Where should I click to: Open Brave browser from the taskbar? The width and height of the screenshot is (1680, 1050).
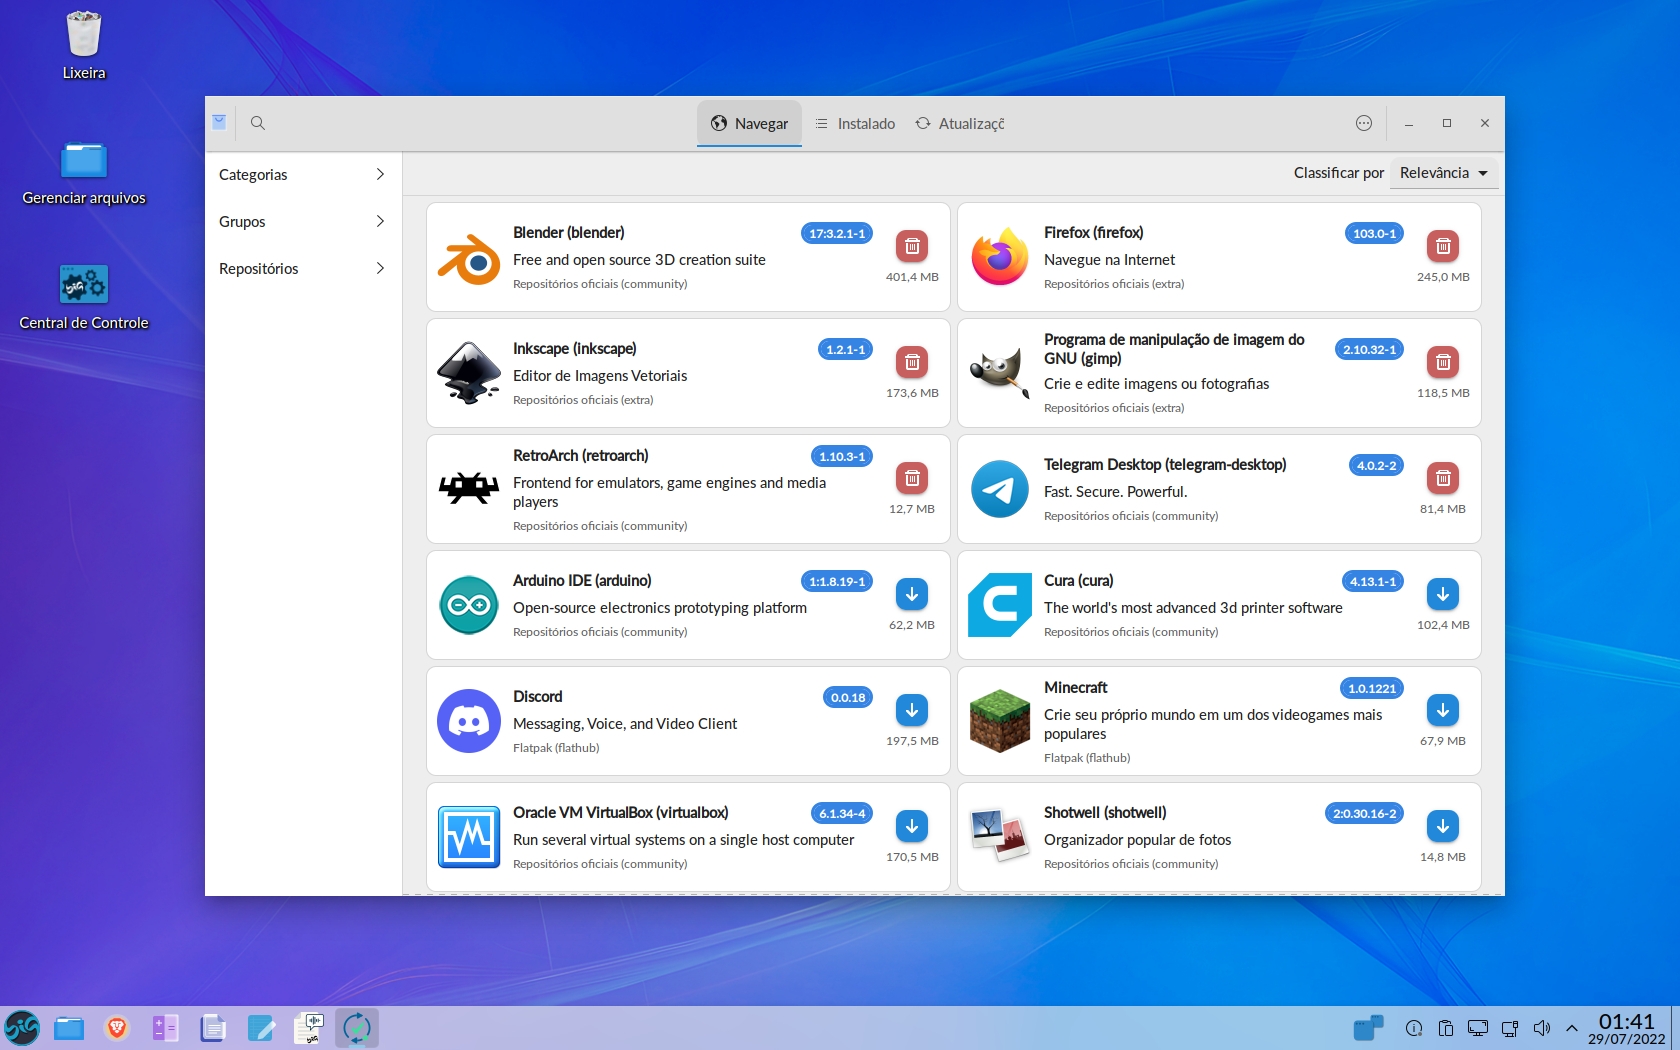117,1028
